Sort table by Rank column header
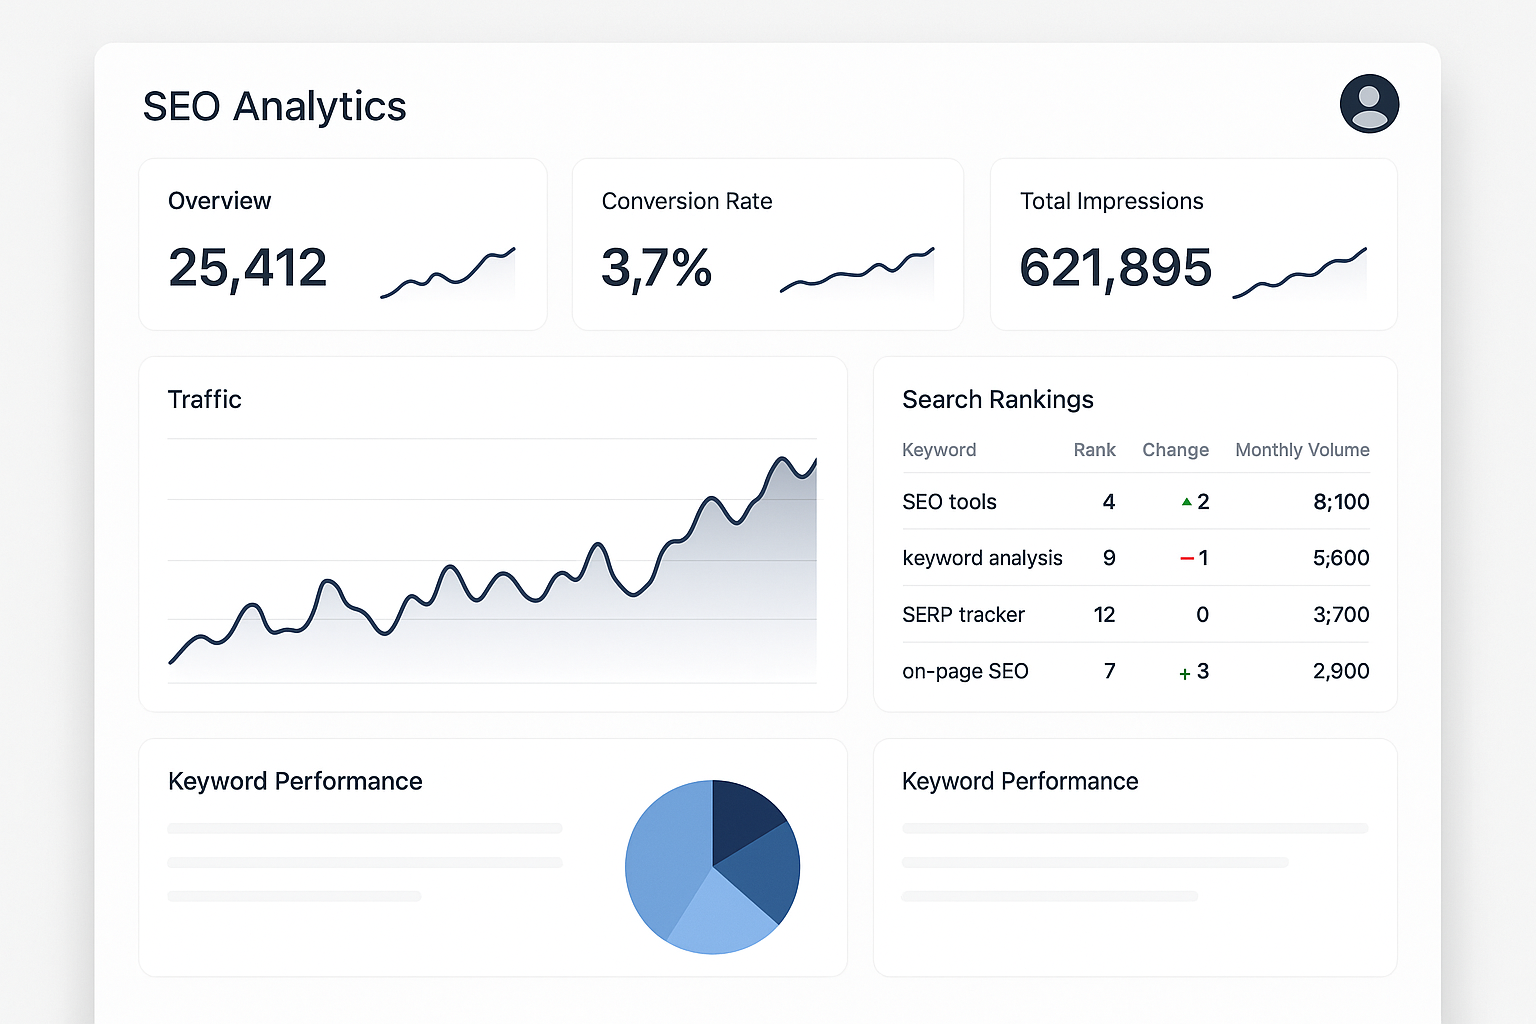This screenshot has height=1024, width=1536. coord(1094,450)
